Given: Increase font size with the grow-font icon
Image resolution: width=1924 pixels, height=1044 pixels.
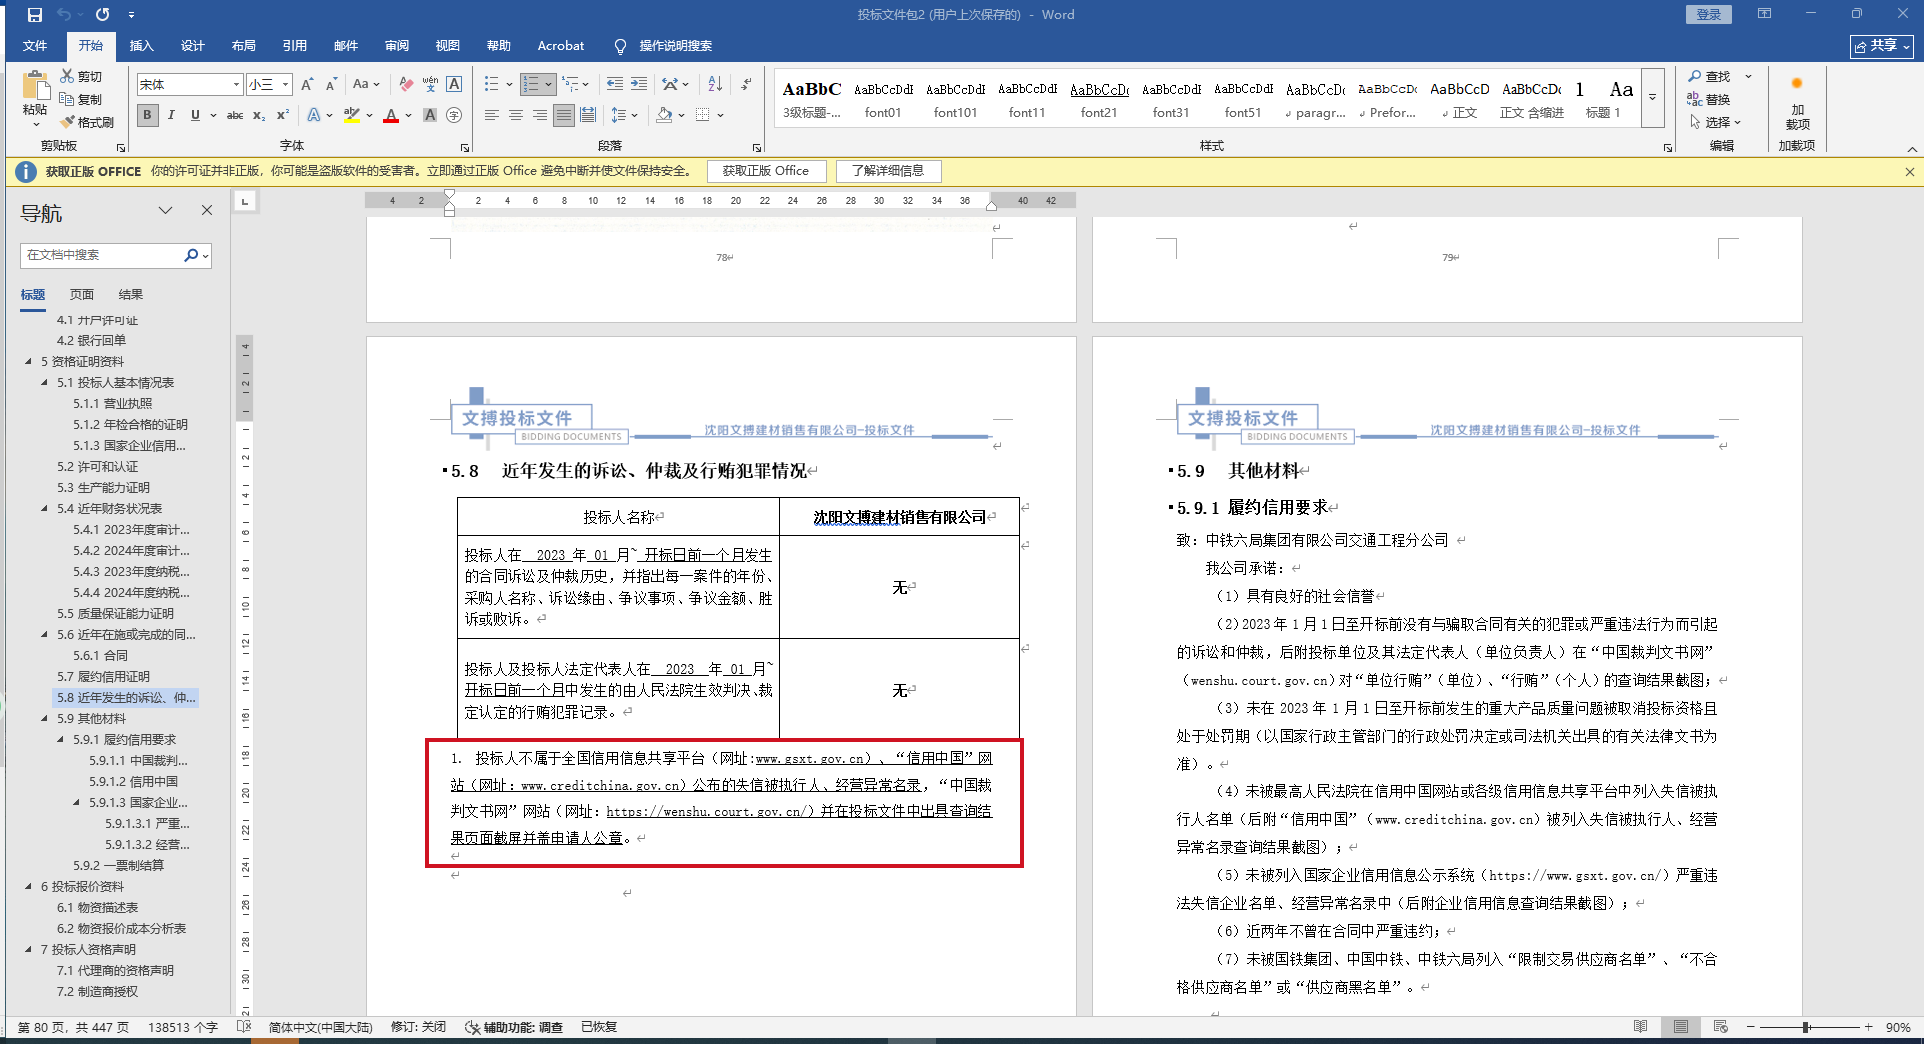Looking at the screenshot, I should click(307, 84).
